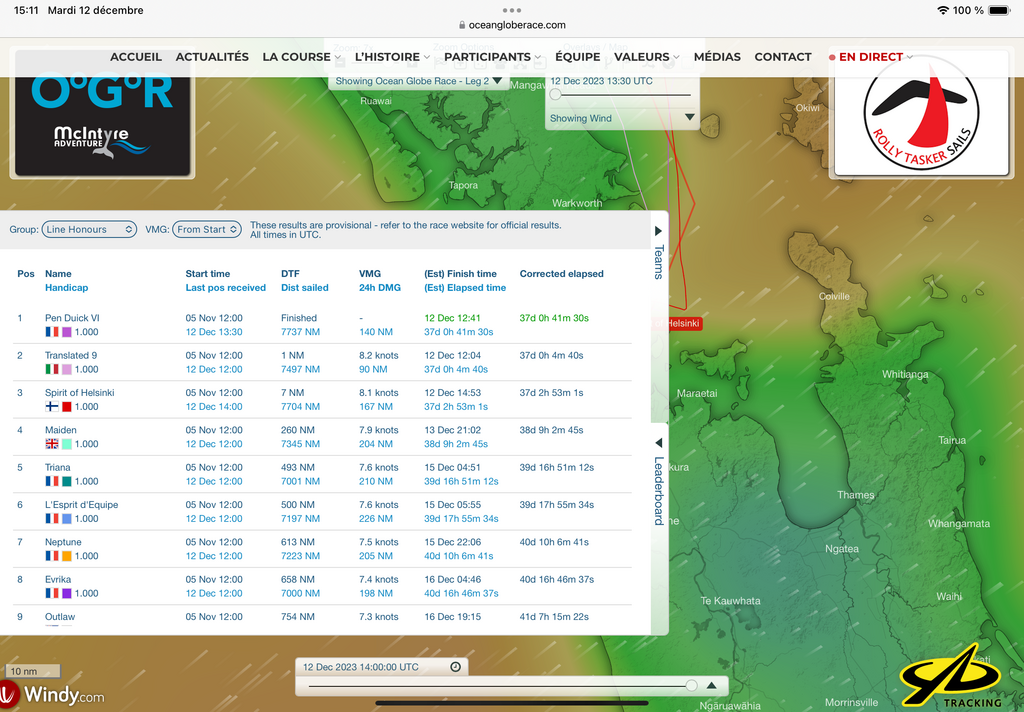Viewport: 1024px width, 712px height.
Task: Open the Spirit of Helsinki boat entry
Action: [80, 393]
